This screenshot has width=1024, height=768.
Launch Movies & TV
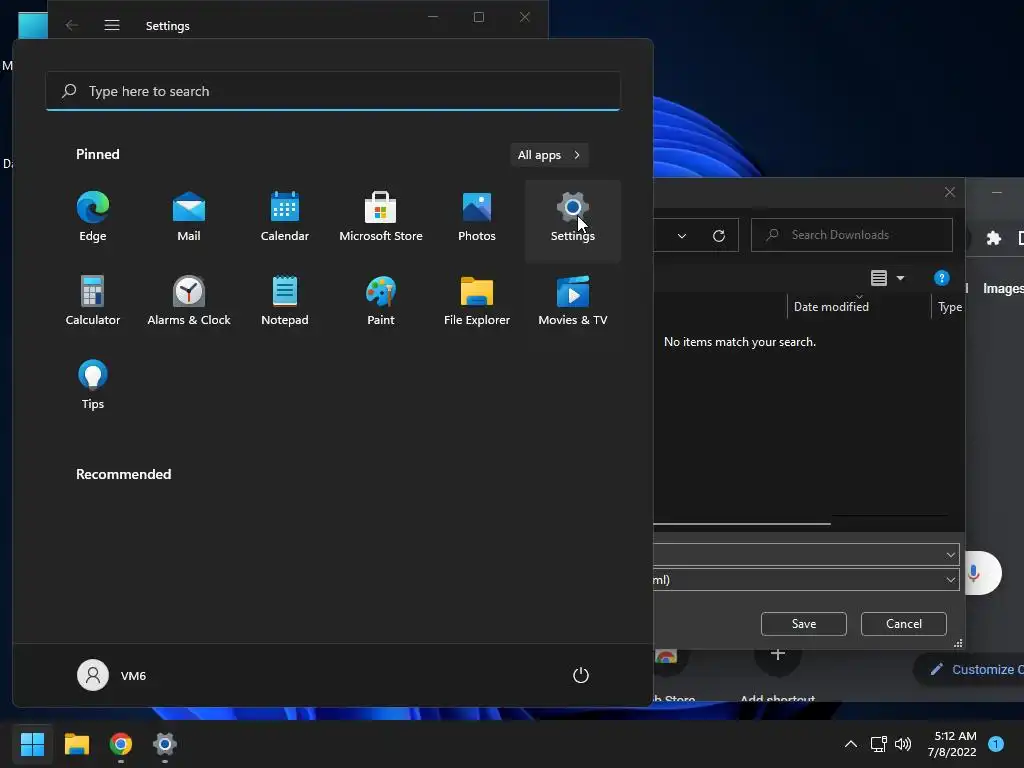(x=573, y=301)
